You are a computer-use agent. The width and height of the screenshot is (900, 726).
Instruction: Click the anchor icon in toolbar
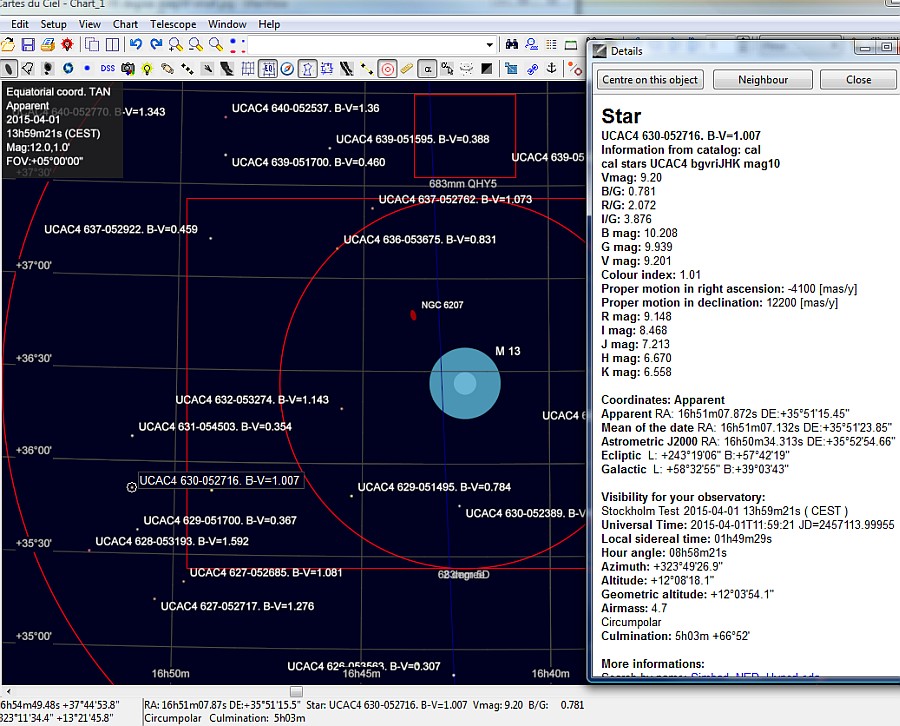pyautogui.click(x=551, y=68)
